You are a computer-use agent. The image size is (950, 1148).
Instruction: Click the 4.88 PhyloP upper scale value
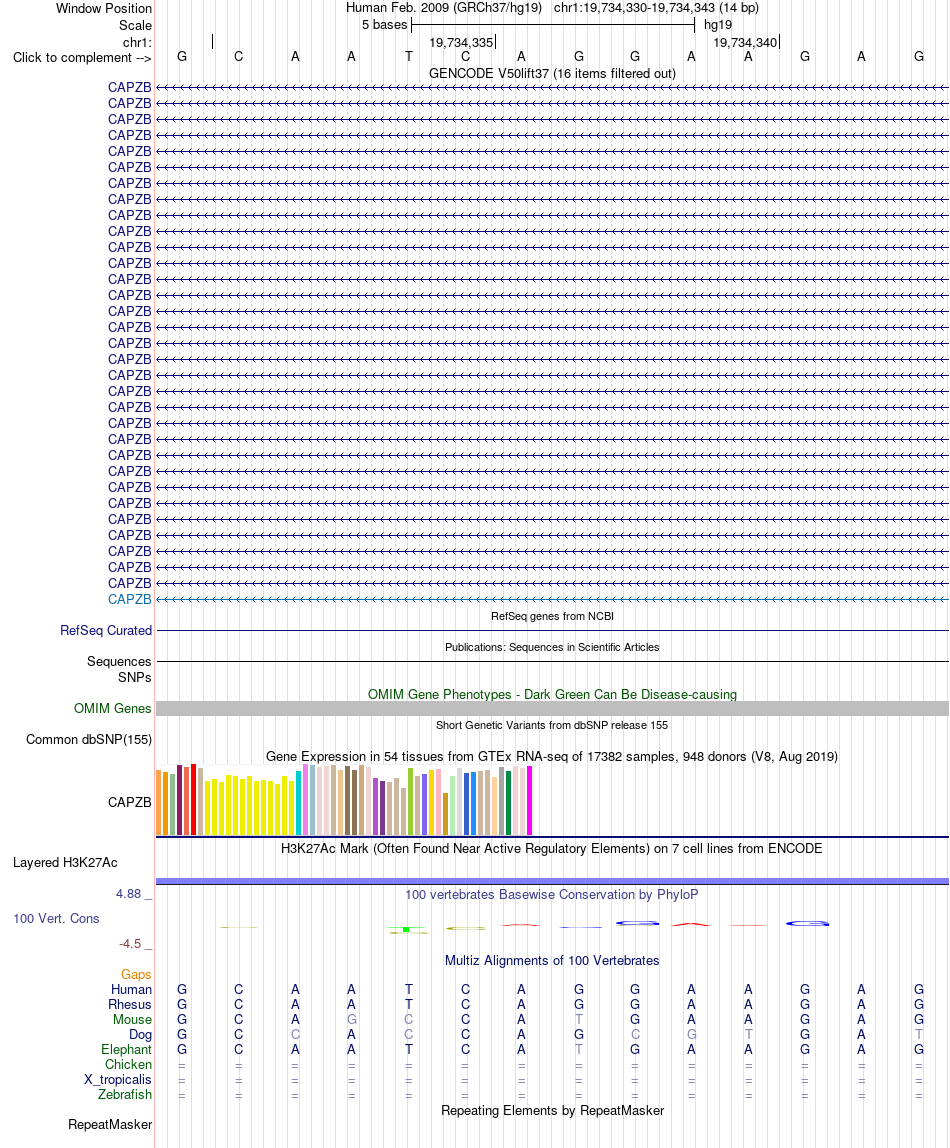[x=128, y=894]
